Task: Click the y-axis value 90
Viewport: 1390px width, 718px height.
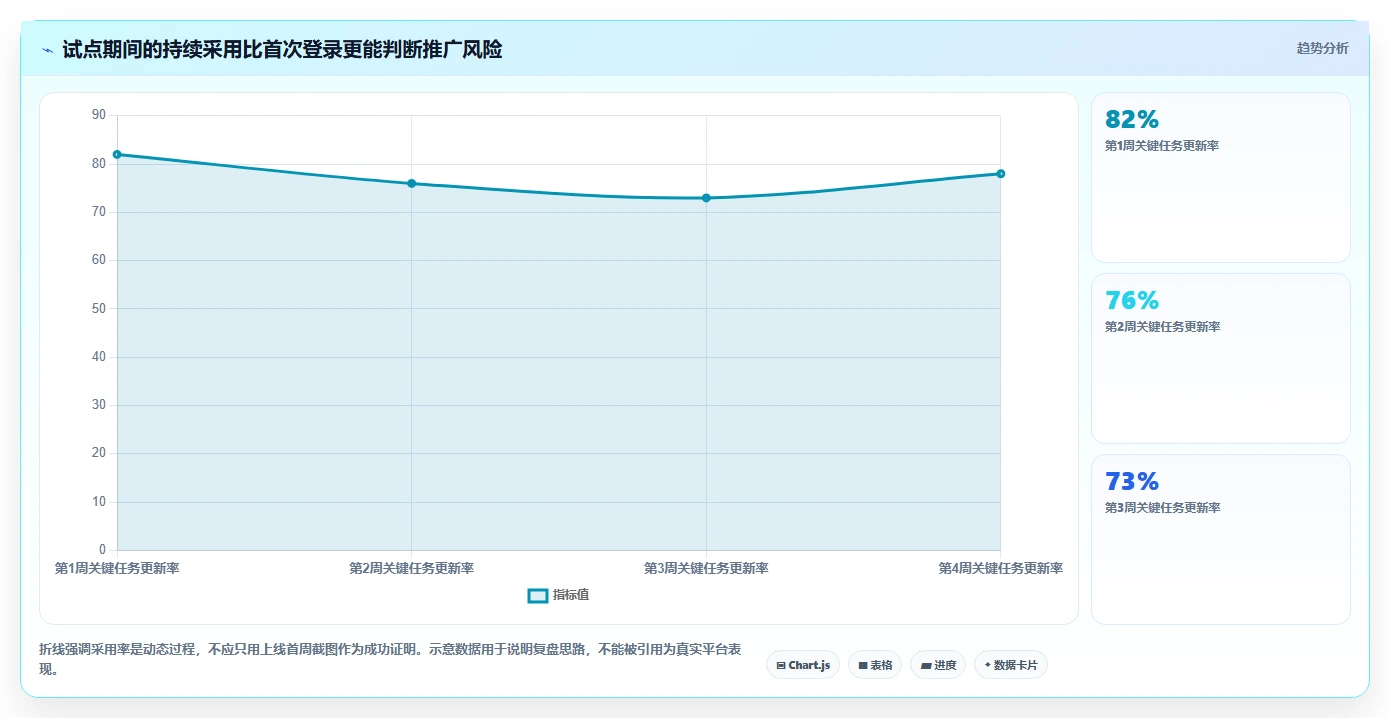Action: pyautogui.click(x=99, y=115)
